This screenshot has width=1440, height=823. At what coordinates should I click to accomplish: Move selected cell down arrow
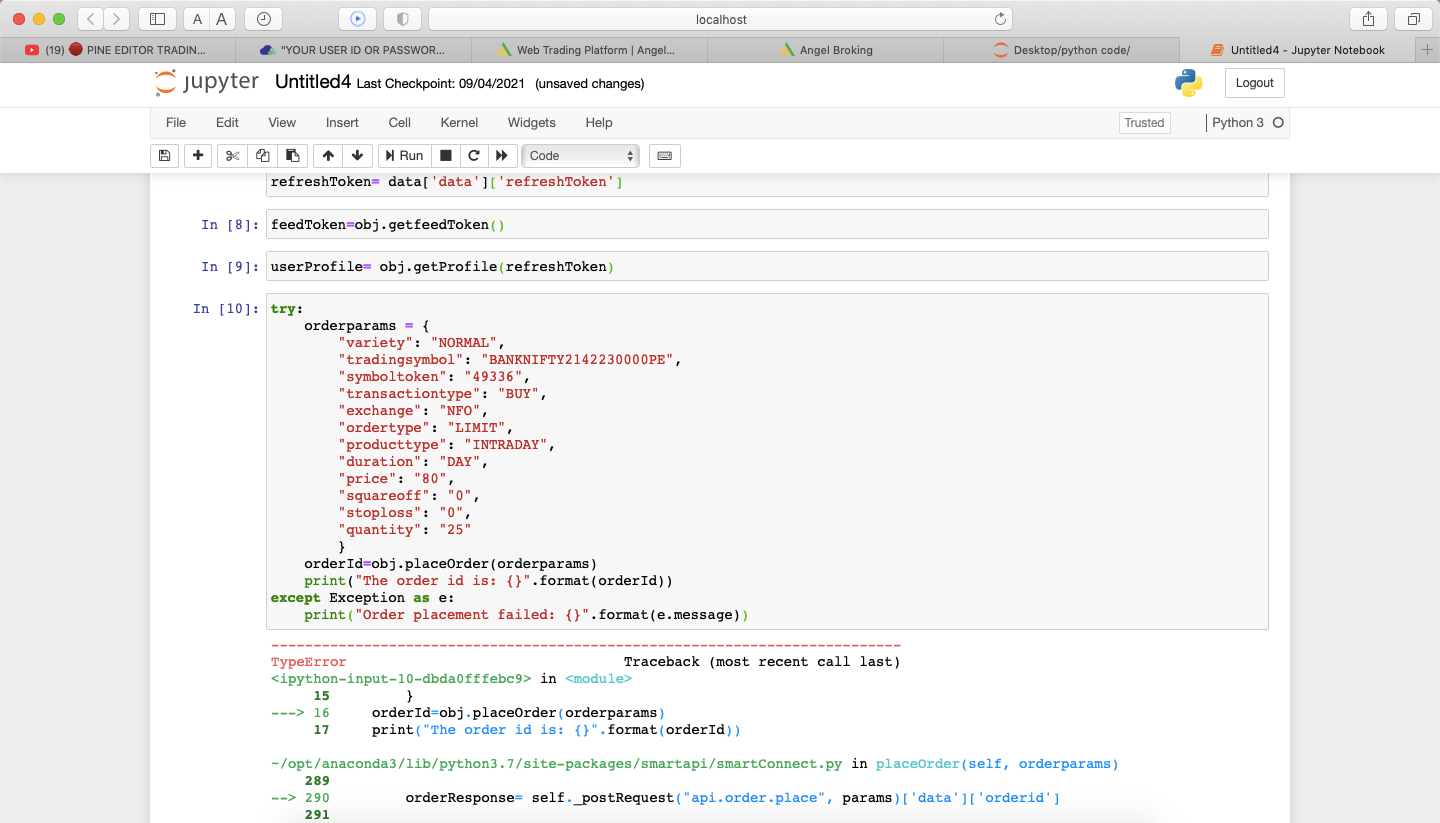coord(357,155)
